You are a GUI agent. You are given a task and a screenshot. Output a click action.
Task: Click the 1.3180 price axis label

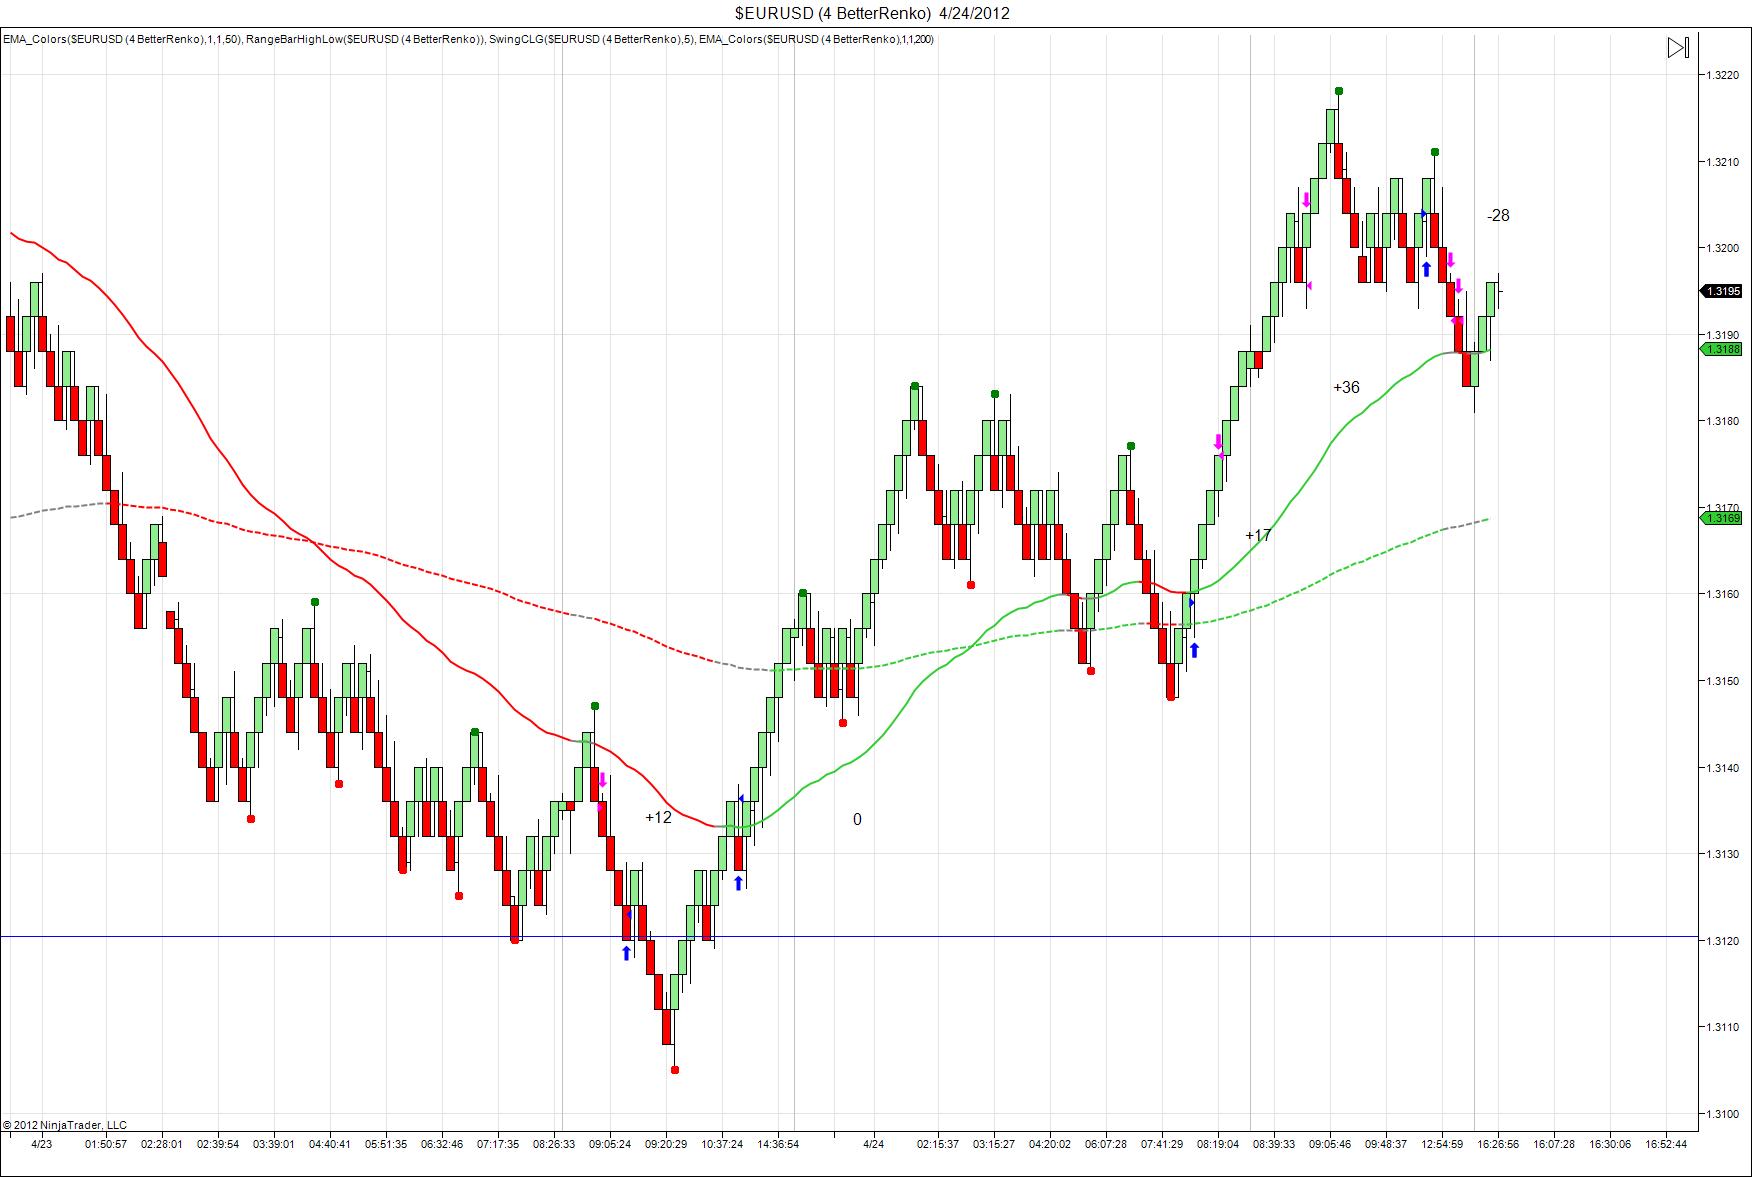coord(1722,421)
